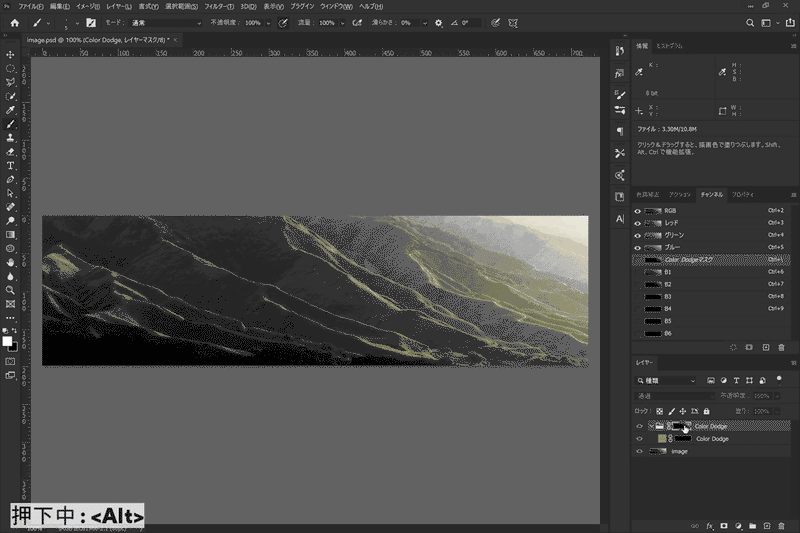800x533 pixels.
Task: Go to the Home screen icon
Action: tap(15, 23)
